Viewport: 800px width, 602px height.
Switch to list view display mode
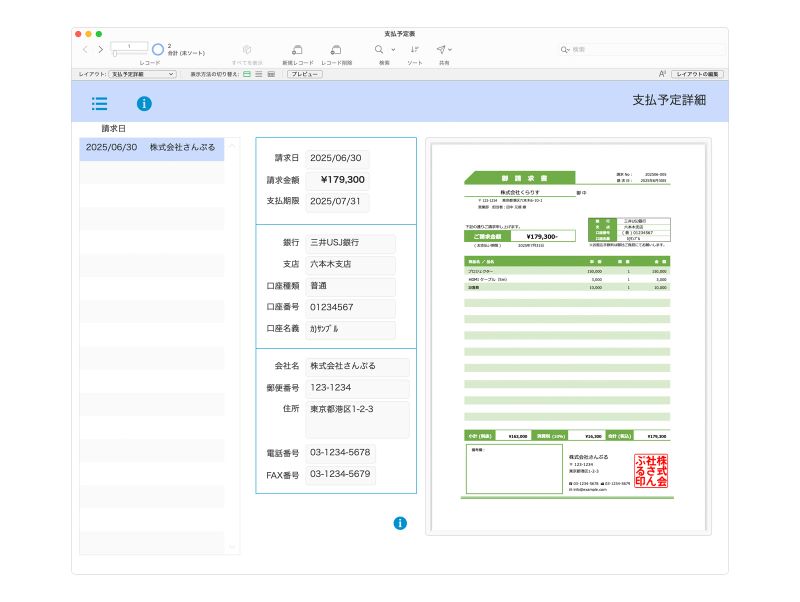point(259,74)
